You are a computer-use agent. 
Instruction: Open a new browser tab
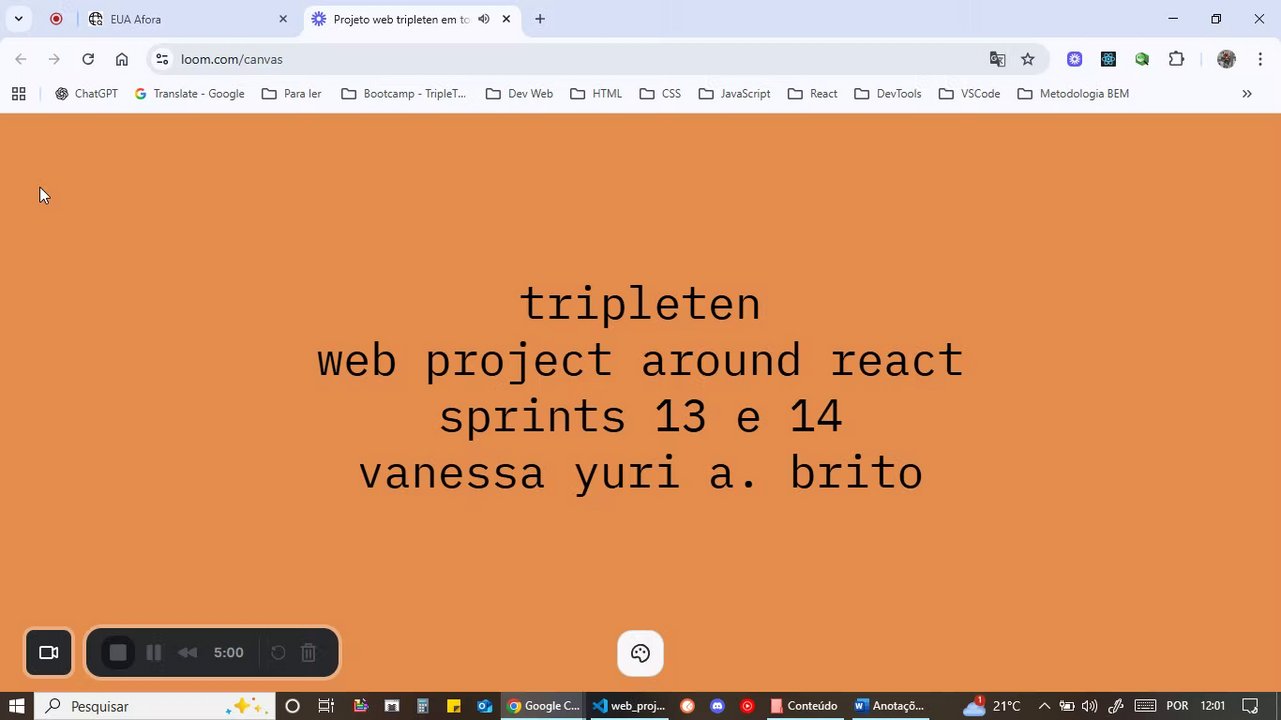[540, 19]
